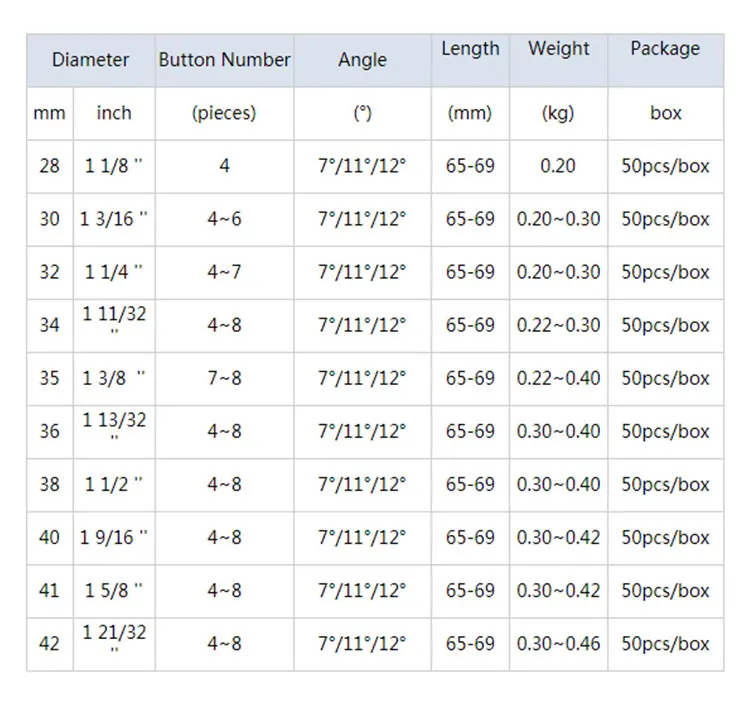Select the 4~7 button number cell
Viewport: 750px width, 713px height.
(224, 272)
